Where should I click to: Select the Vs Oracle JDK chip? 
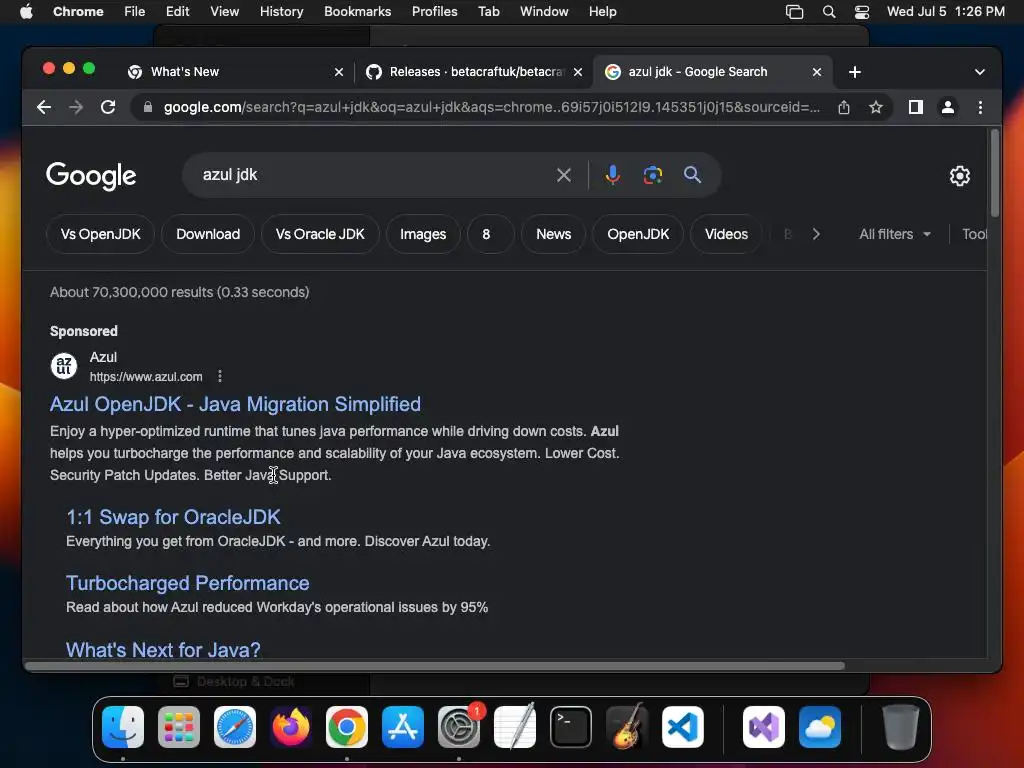click(x=320, y=234)
